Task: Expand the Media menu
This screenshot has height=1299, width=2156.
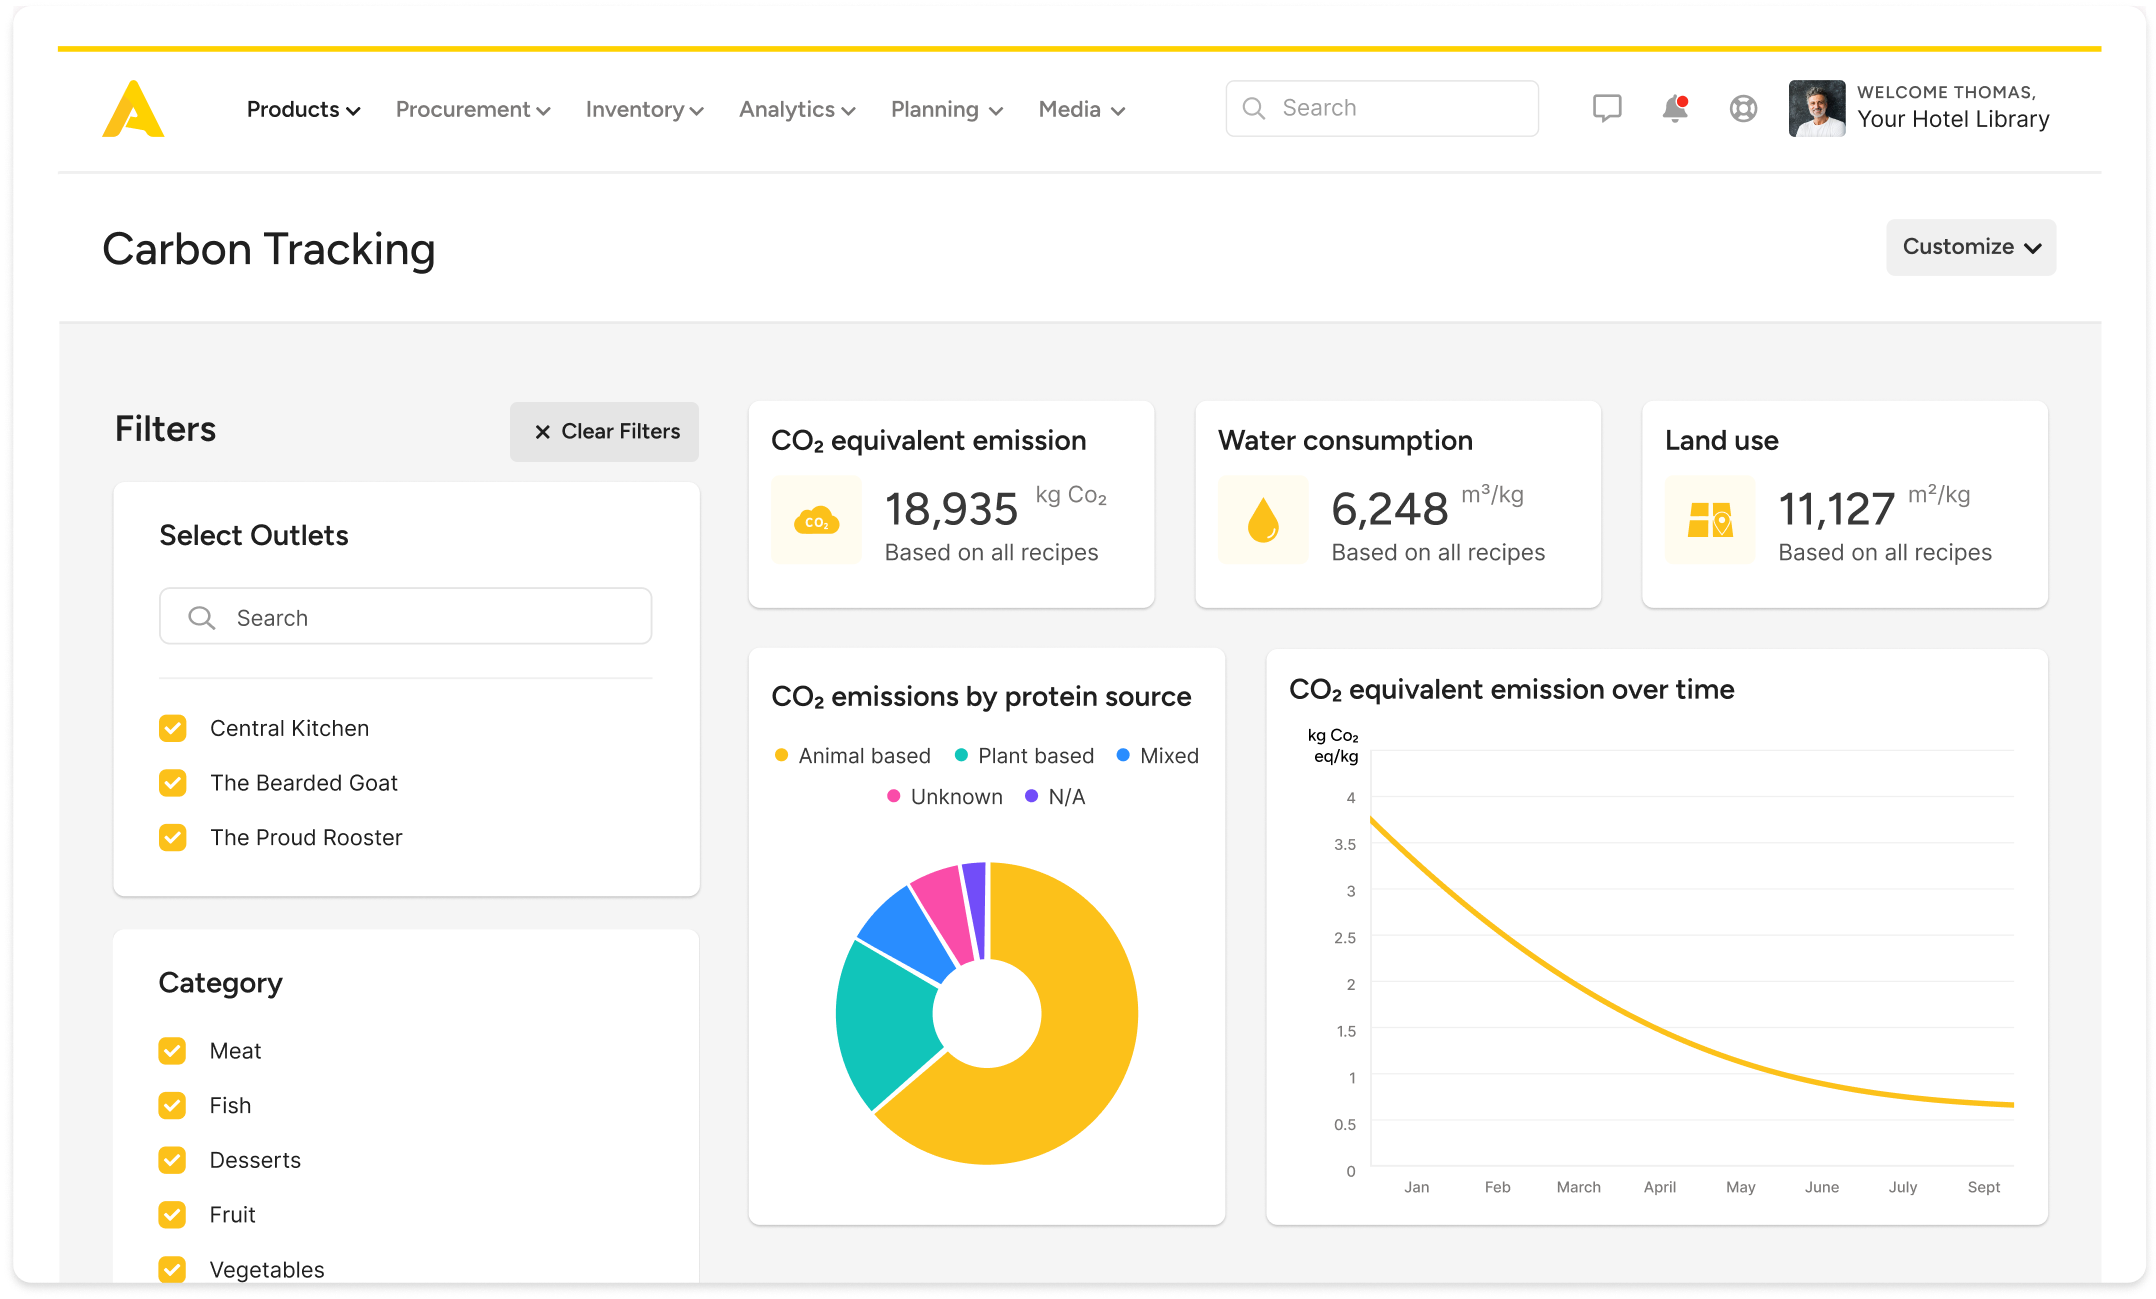Action: [1082, 109]
